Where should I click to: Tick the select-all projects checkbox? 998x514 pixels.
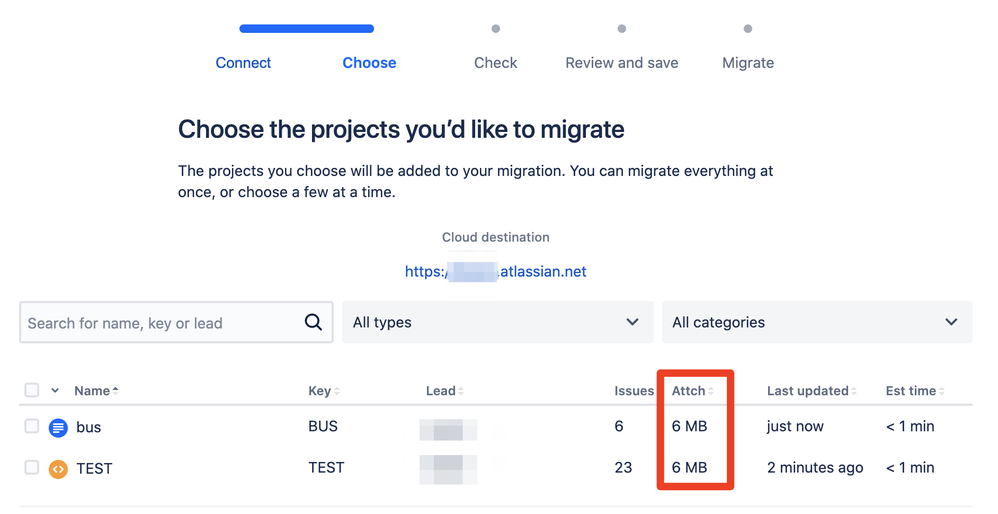(32, 390)
